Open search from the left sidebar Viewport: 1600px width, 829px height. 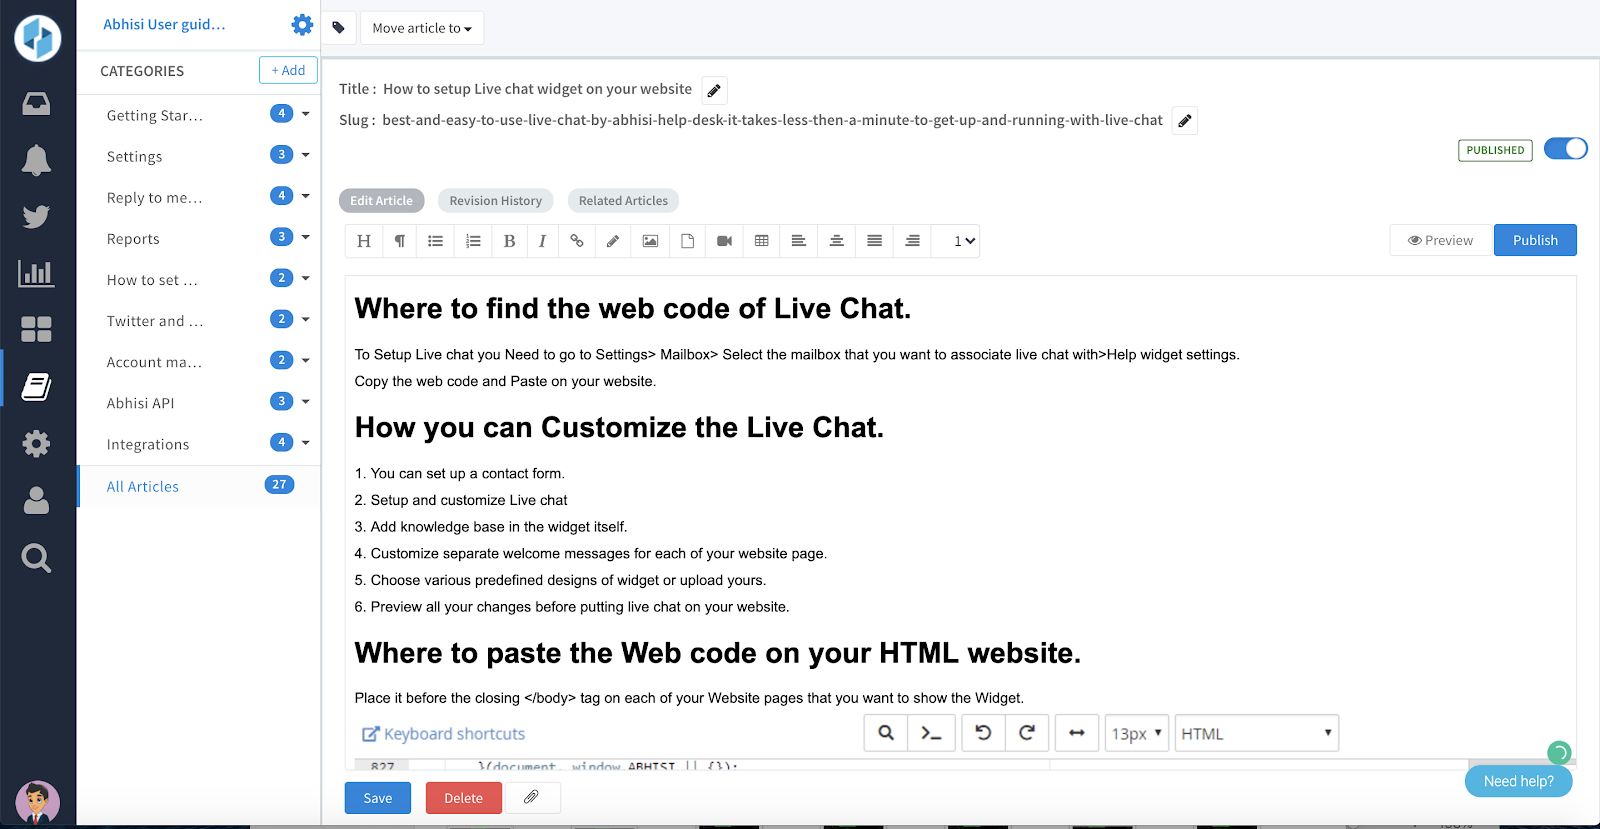click(x=36, y=557)
